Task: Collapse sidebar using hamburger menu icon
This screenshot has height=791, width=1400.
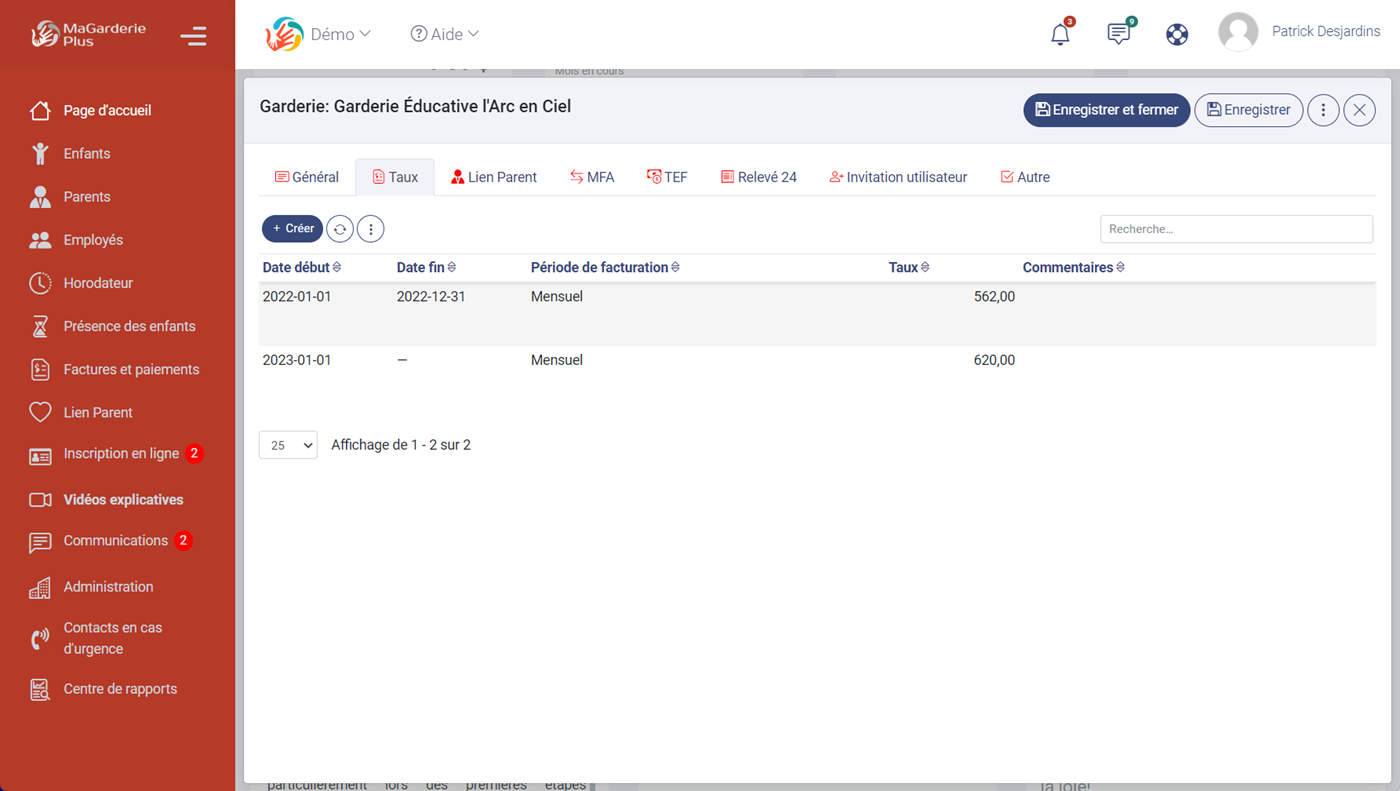Action: coord(193,37)
